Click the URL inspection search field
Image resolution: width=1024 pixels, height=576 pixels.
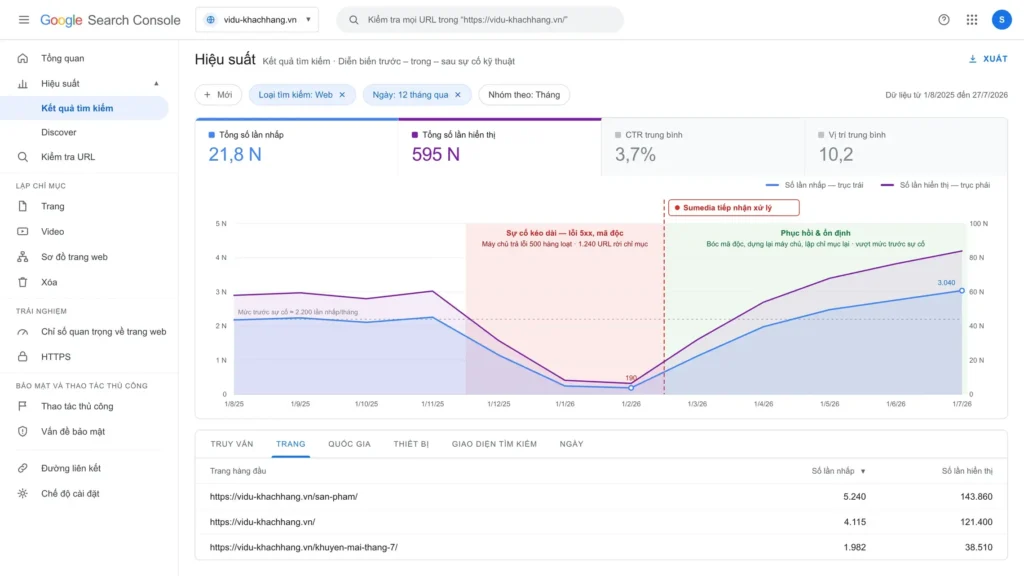tap(480, 20)
